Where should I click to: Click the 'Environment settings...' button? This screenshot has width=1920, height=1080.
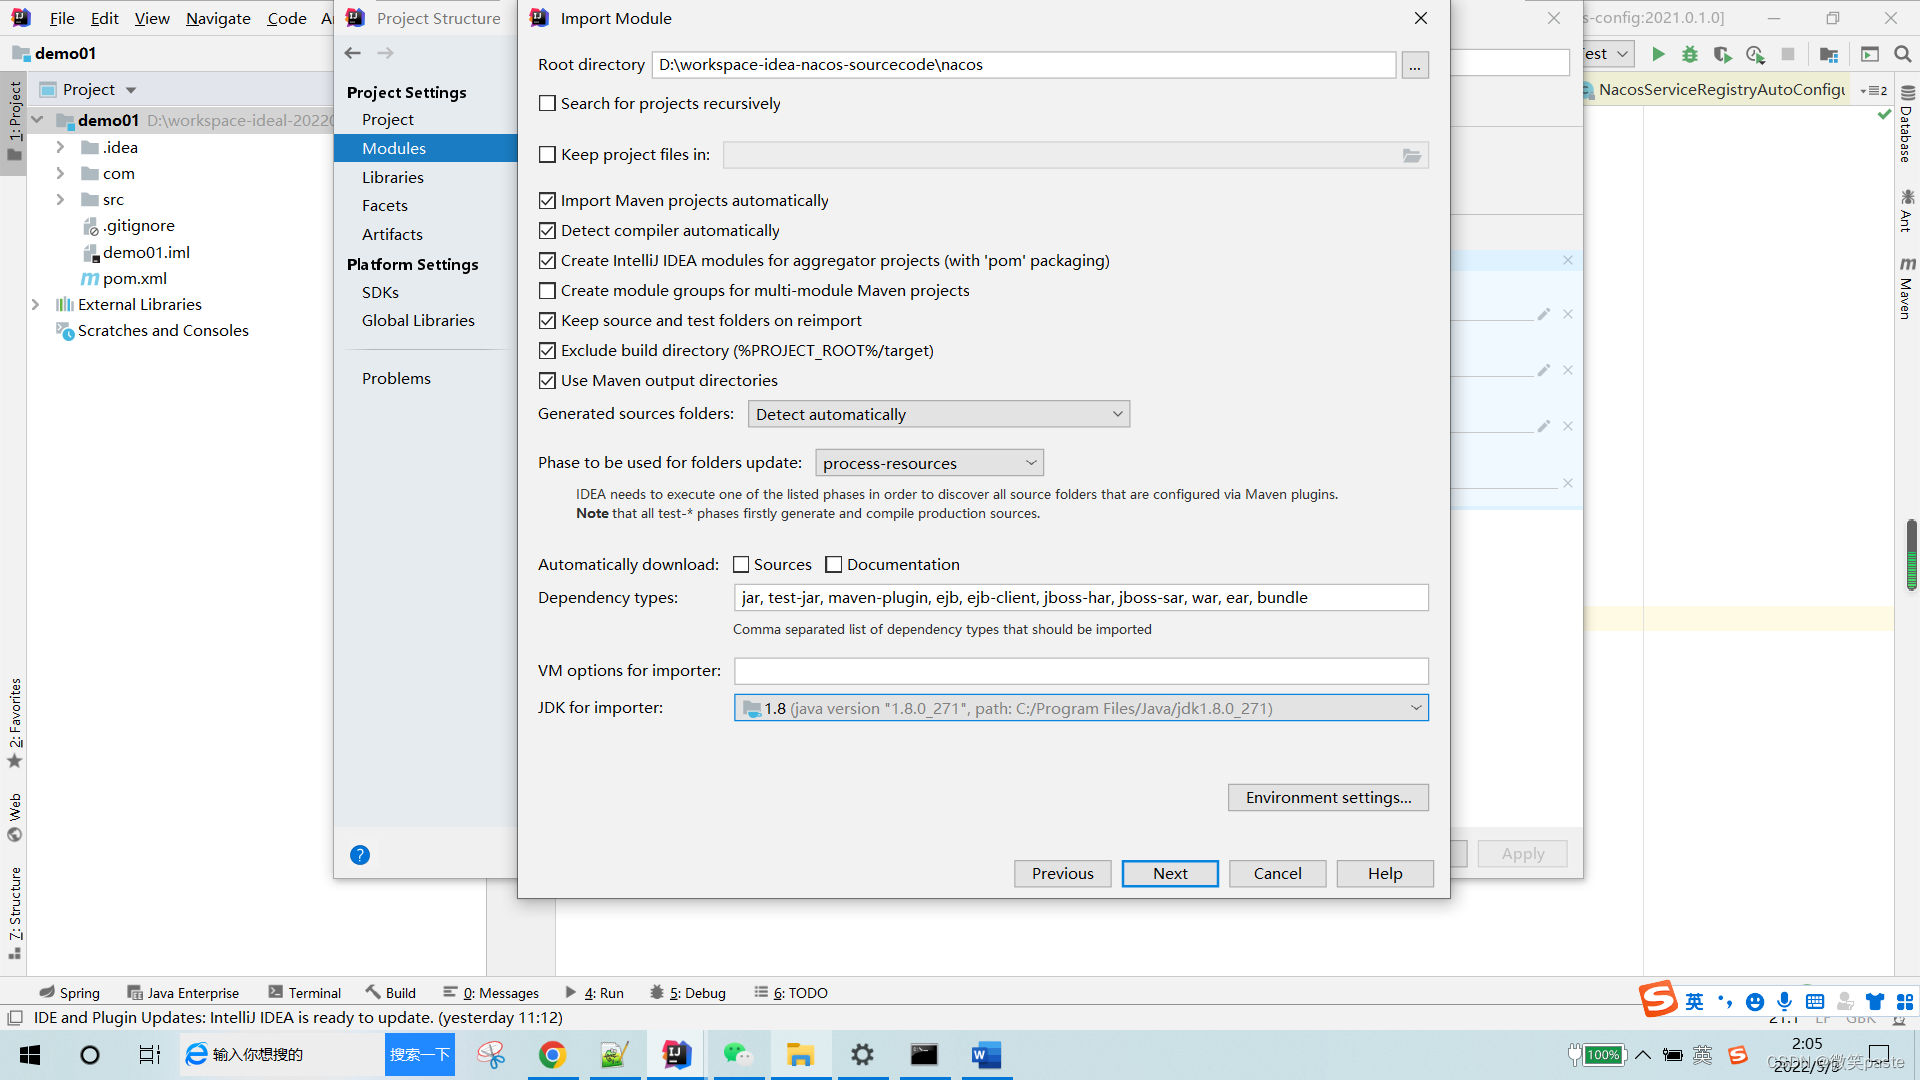point(1327,796)
